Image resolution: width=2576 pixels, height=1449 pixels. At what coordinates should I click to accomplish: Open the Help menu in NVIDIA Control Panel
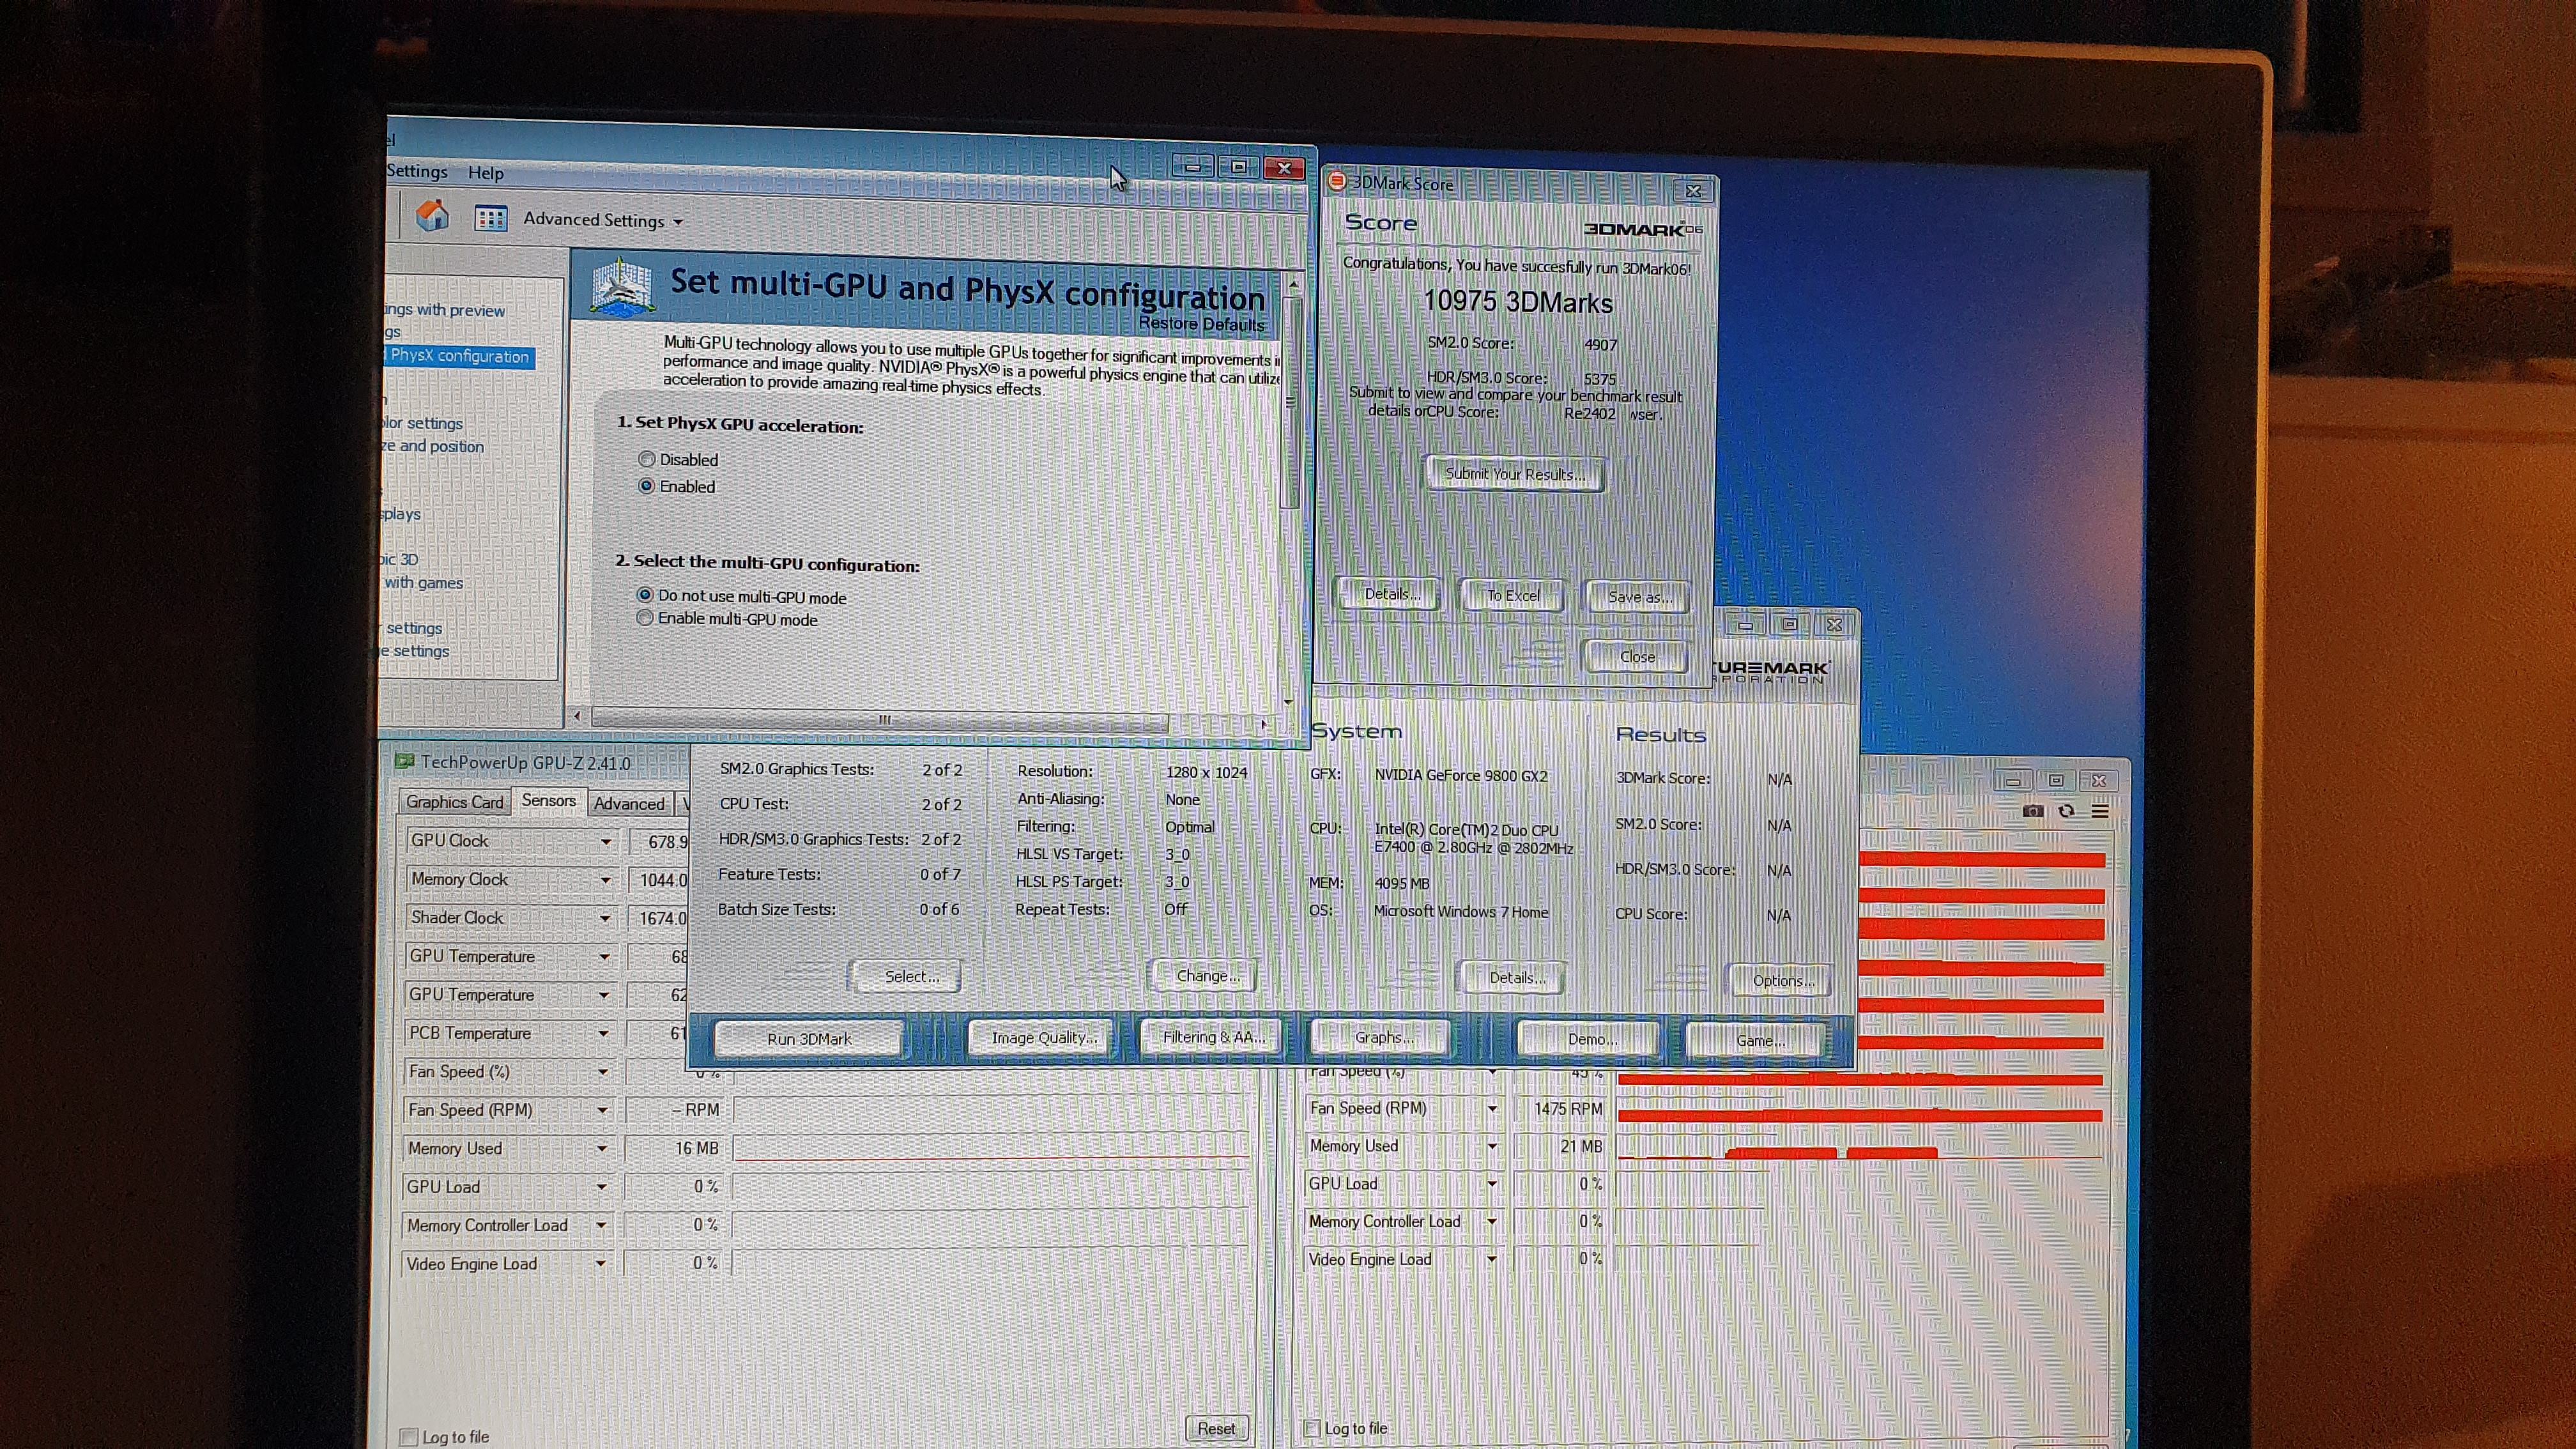coord(486,173)
